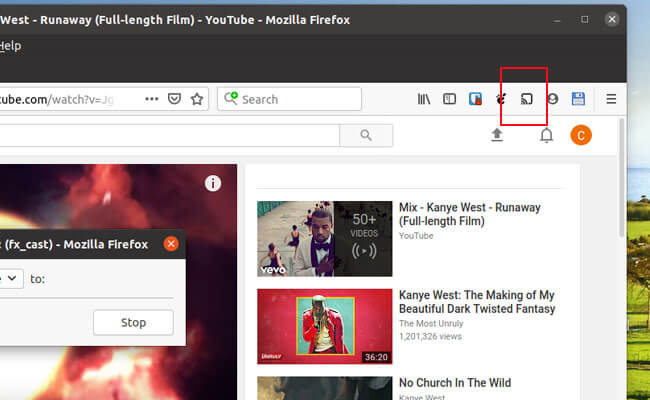650x400 pixels.
Task: Toggle the Firefox sidebar view icon
Action: click(x=449, y=99)
